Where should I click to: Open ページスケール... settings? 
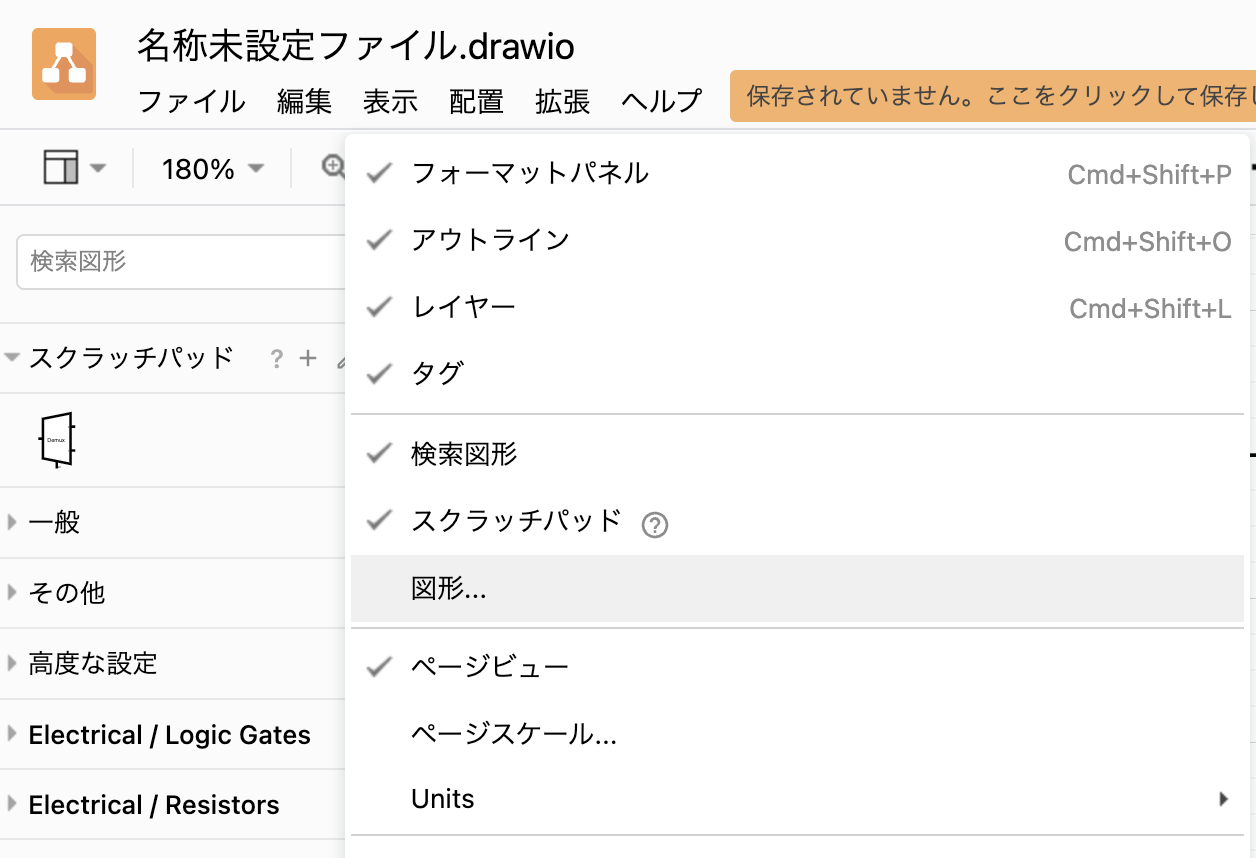coord(513,733)
